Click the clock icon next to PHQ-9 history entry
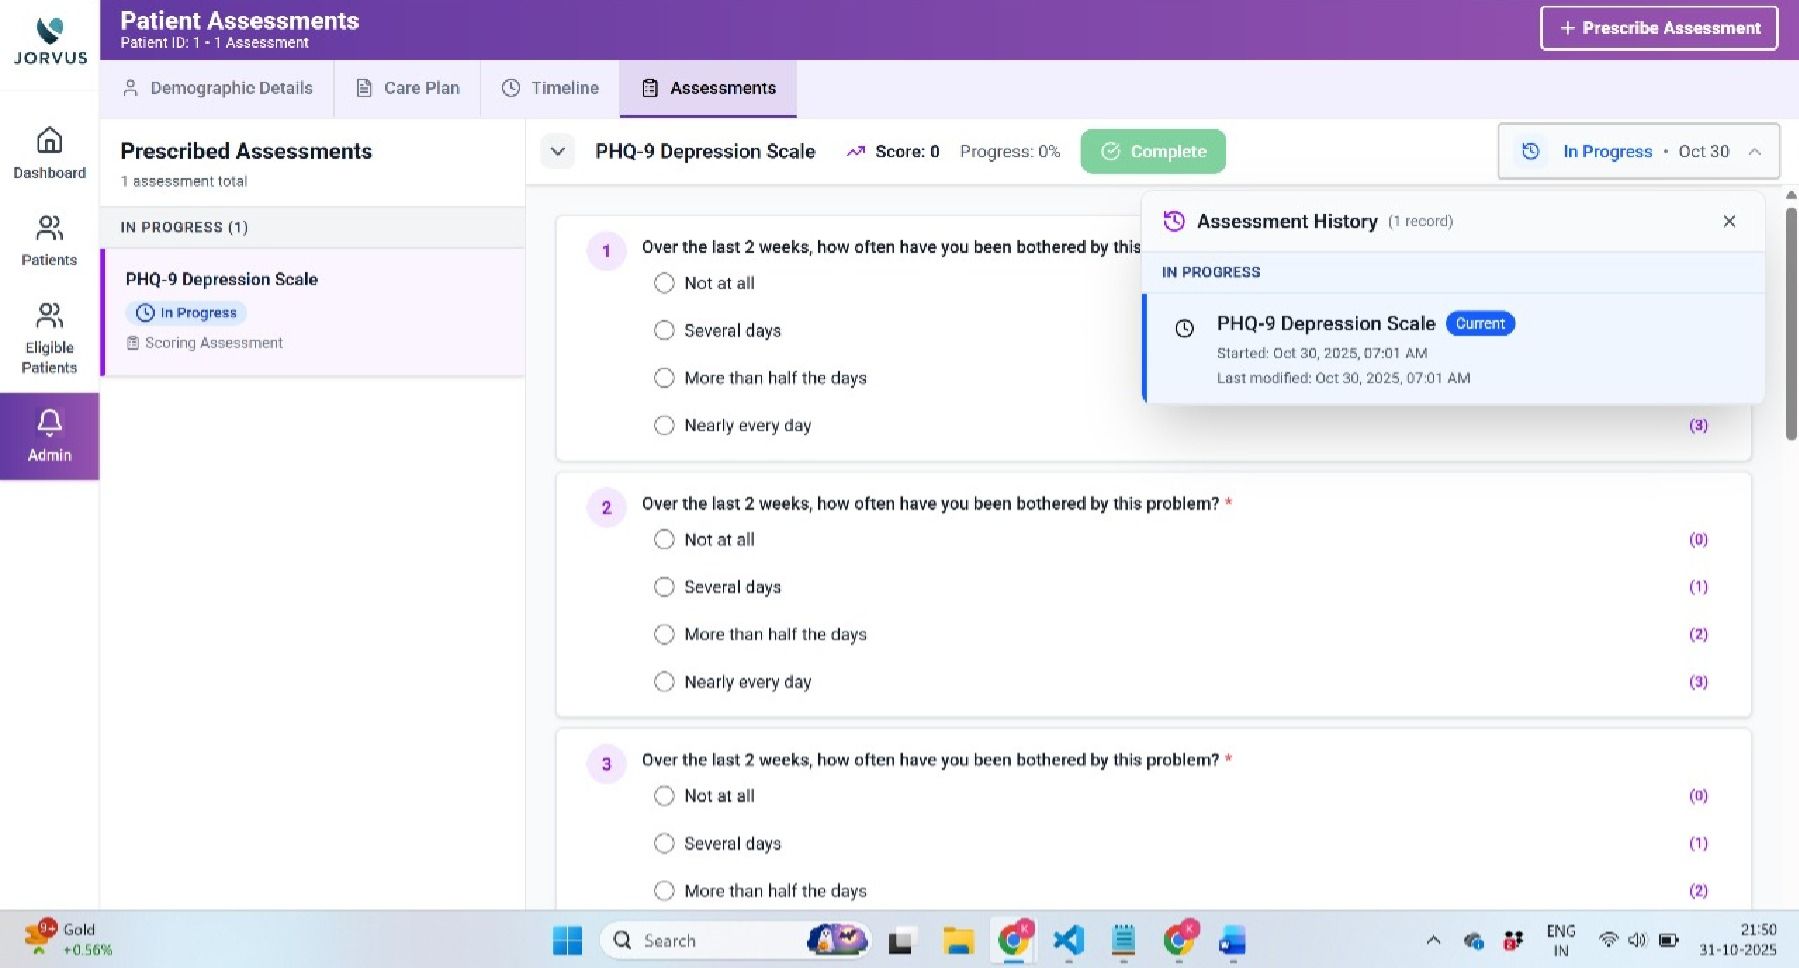Screen dimensions: 1799x968 coord(1186,328)
